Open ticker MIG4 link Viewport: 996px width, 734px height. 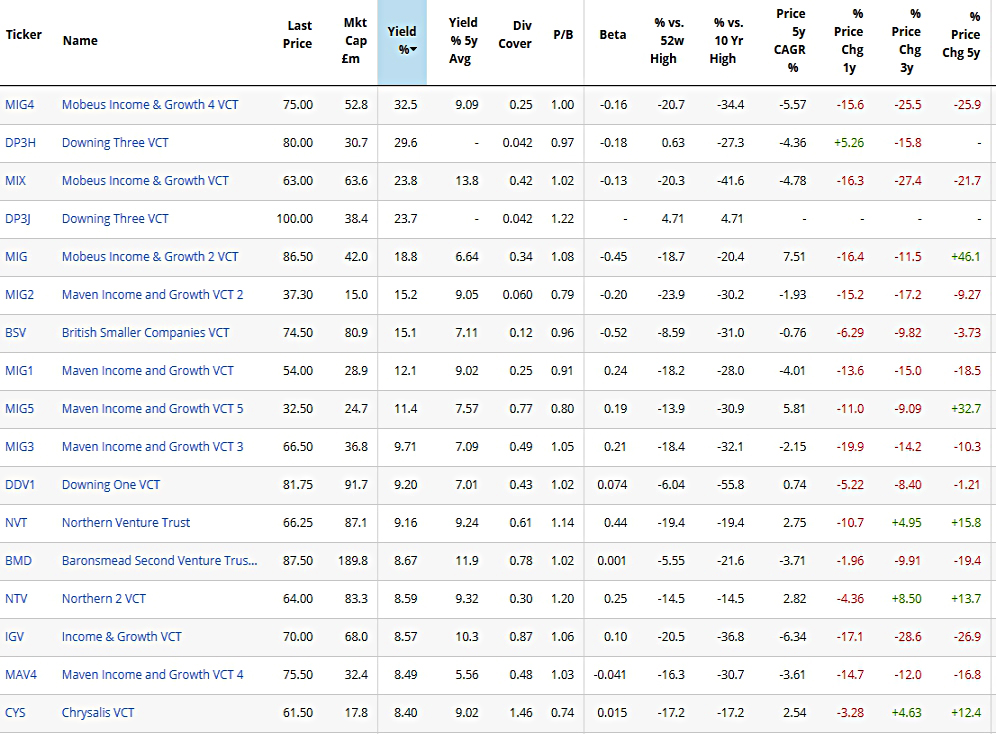coord(20,105)
